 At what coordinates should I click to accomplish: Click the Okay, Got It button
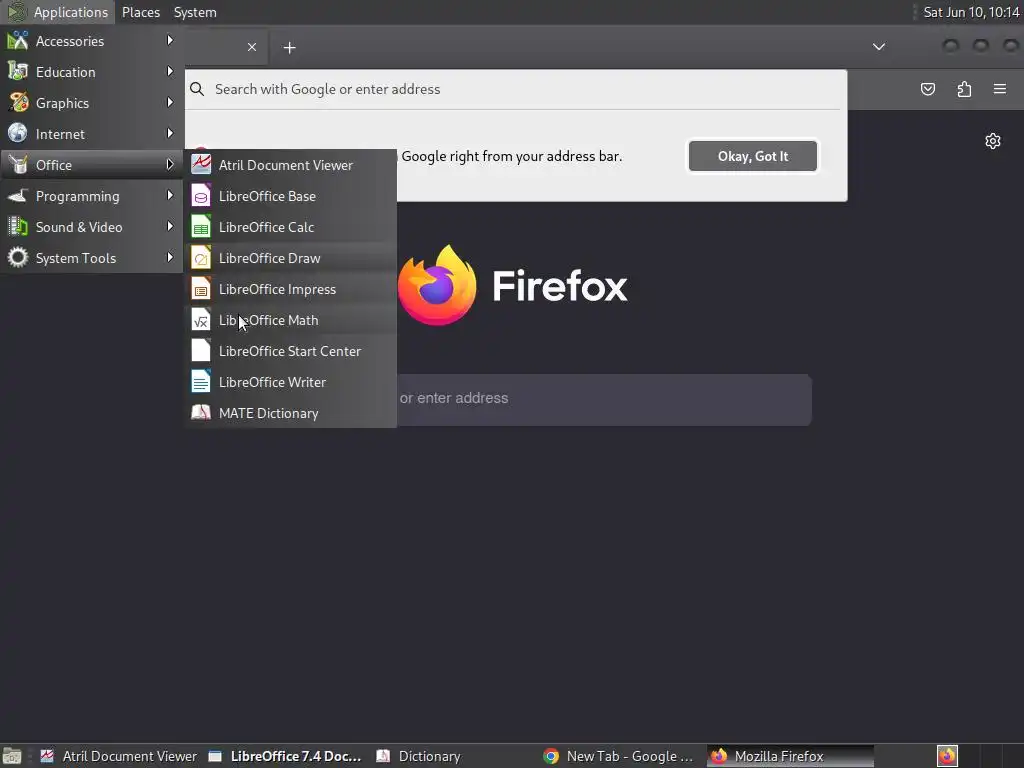click(x=753, y=156)
